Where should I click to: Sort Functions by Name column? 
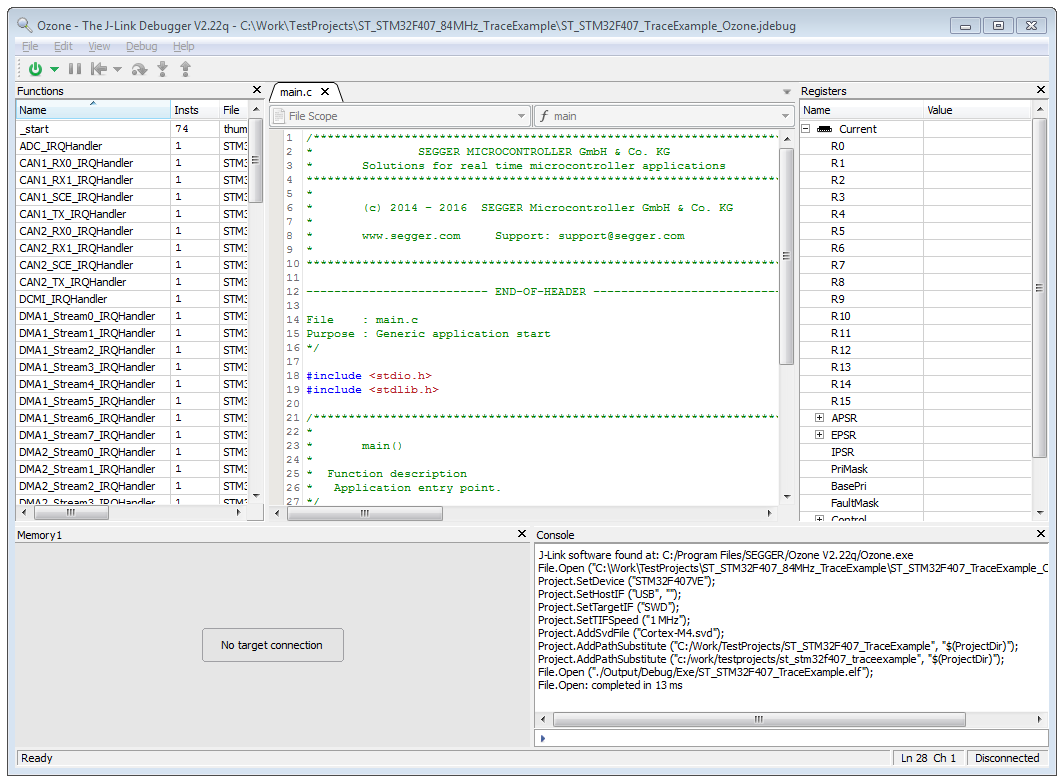click(93, 110)
